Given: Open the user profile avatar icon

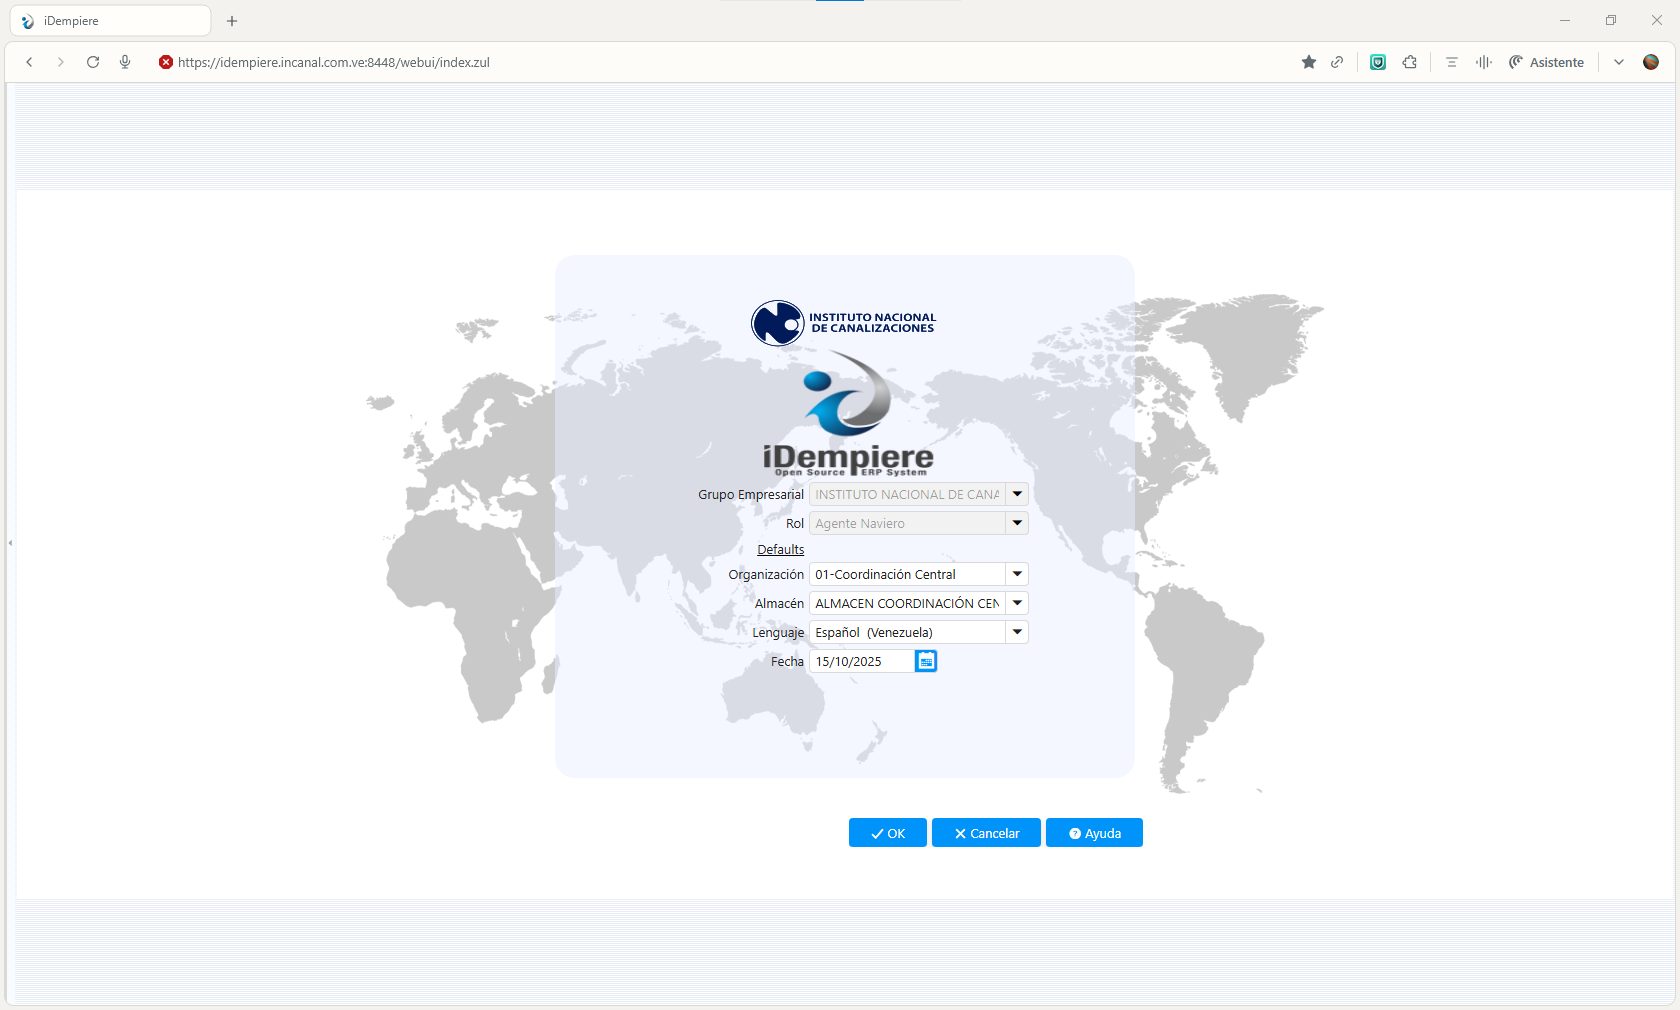Looking at the screenshot, I should coord(1651,62).
